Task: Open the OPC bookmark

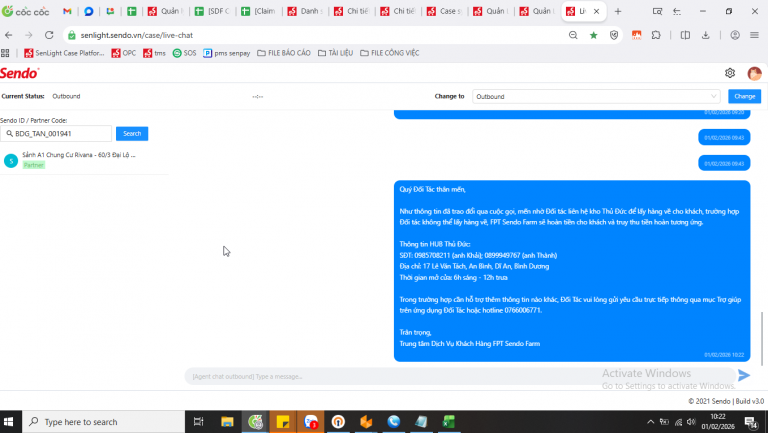Action: tap(123, 53)
